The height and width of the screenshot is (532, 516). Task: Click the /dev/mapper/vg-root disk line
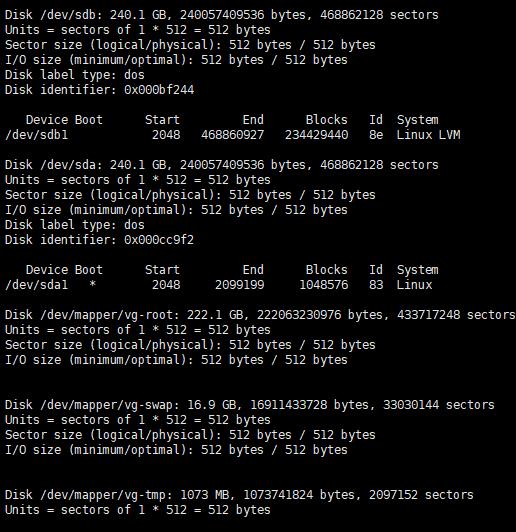[260, 315]
